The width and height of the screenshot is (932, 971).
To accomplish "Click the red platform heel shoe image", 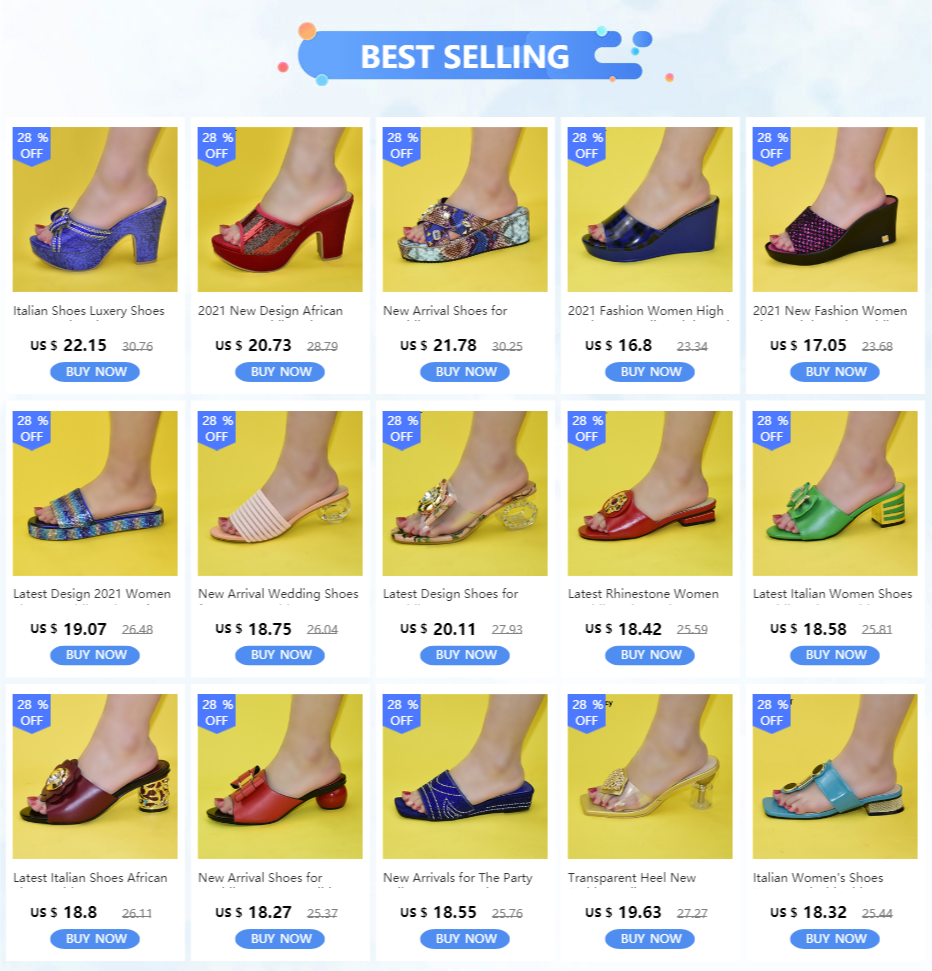I will click(280, 209).
